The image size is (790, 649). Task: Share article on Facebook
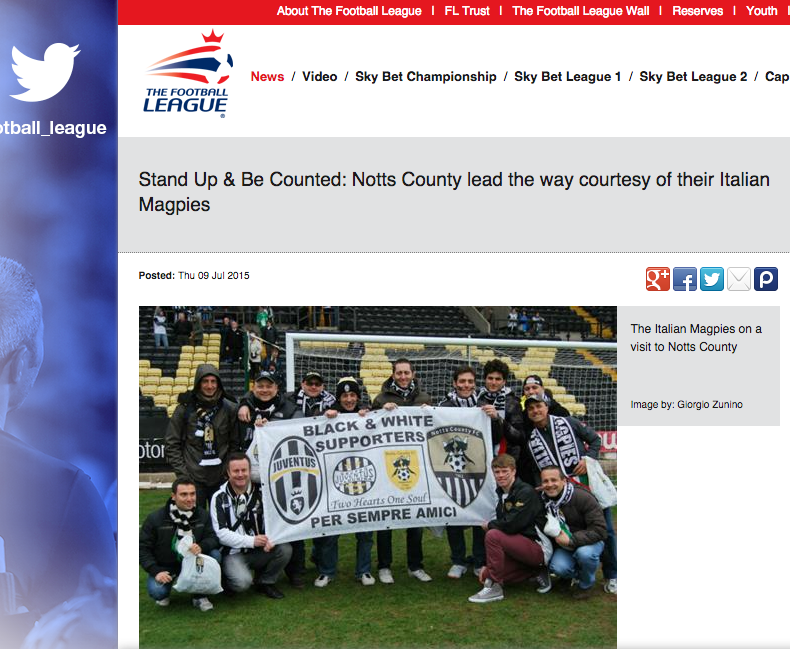tap(685, 279)
